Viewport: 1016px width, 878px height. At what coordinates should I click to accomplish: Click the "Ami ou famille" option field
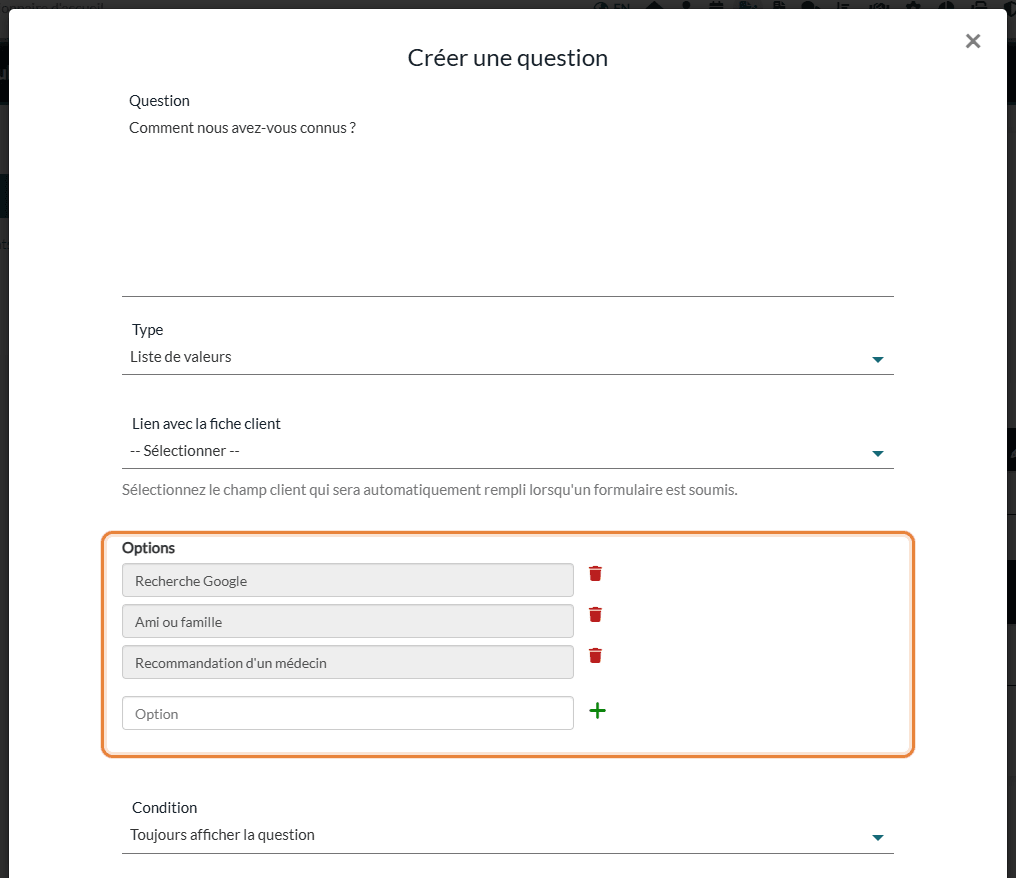[x=347, y=621]
